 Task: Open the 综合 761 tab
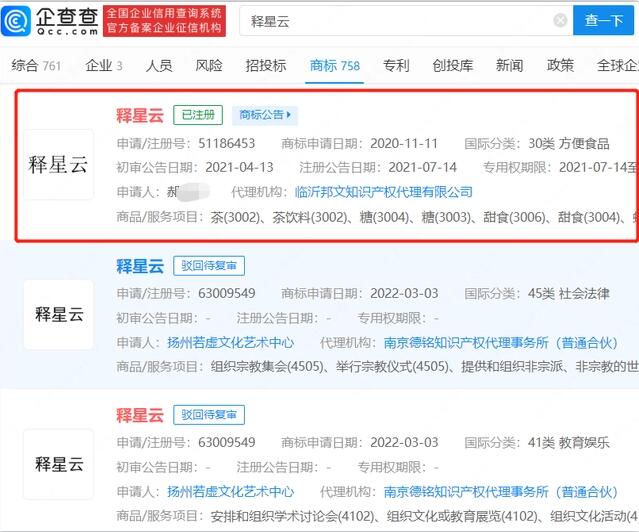click(x=36, y=65)
